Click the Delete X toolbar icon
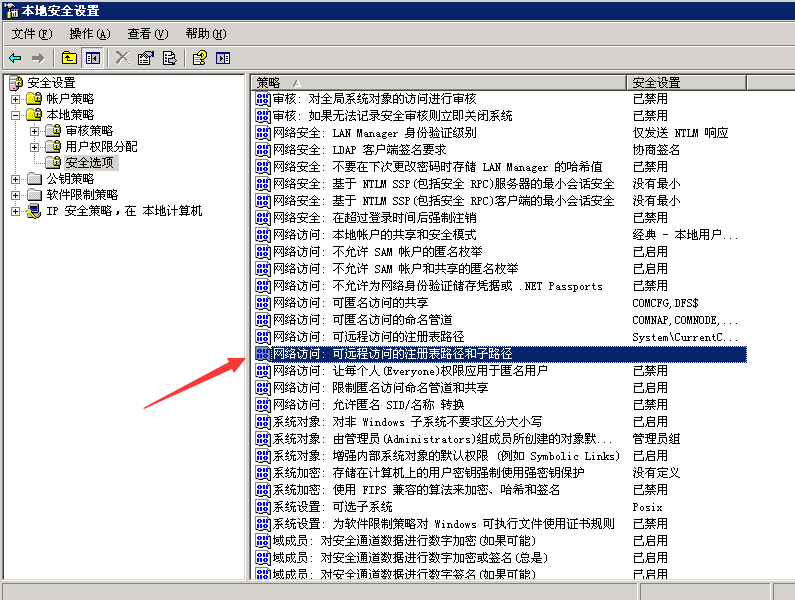 (x=122, y=58)
